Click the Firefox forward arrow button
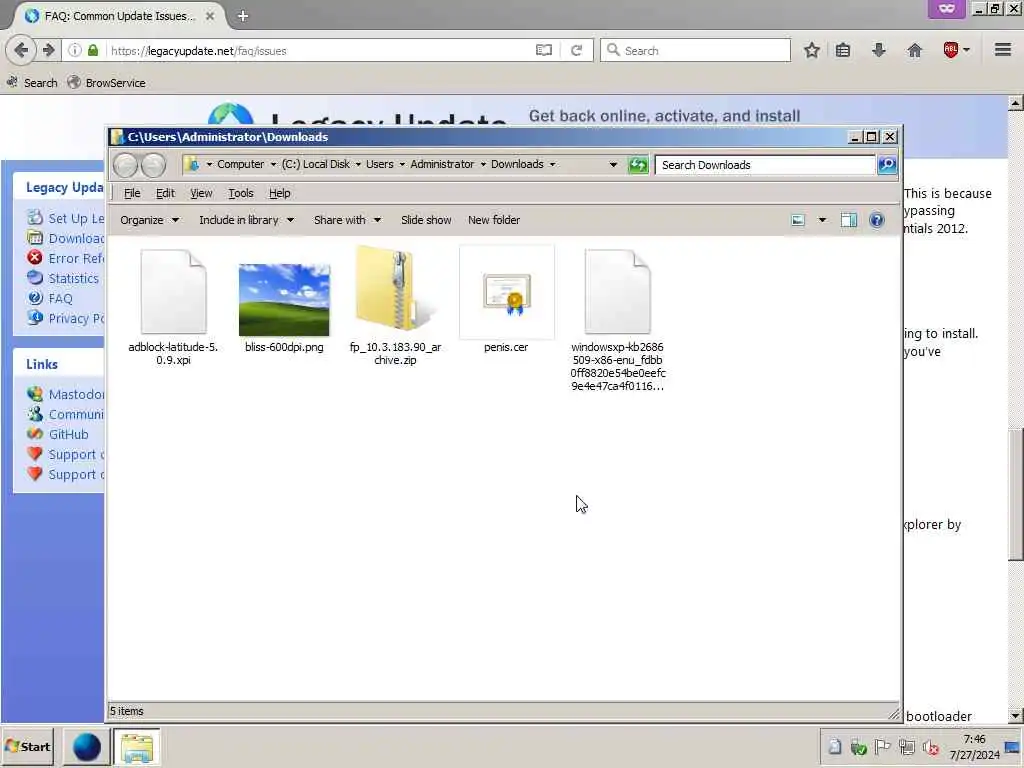Viewport: 1024px width, 768px height. point(48,50)
